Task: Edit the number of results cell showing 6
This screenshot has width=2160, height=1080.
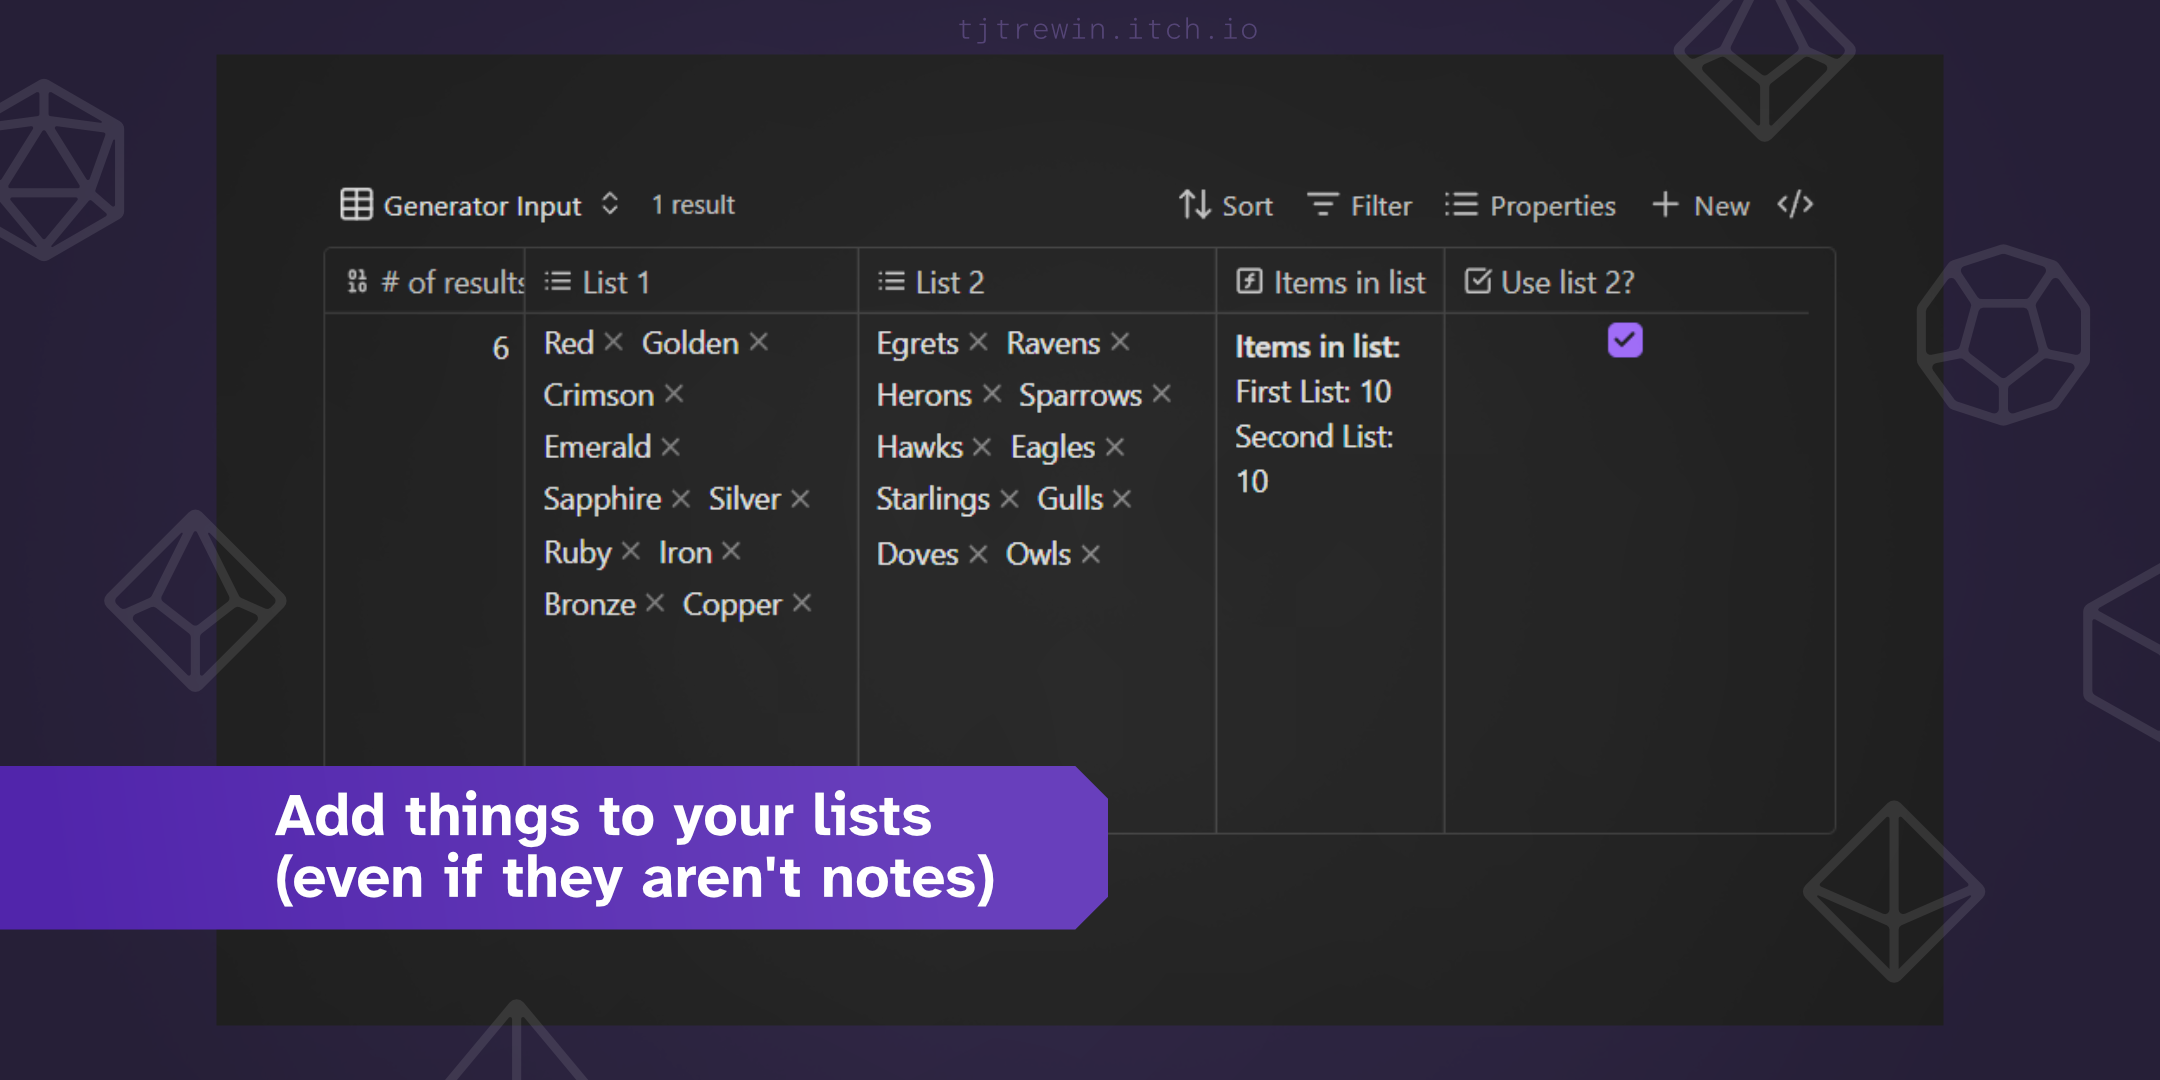Action: [425, 348]
